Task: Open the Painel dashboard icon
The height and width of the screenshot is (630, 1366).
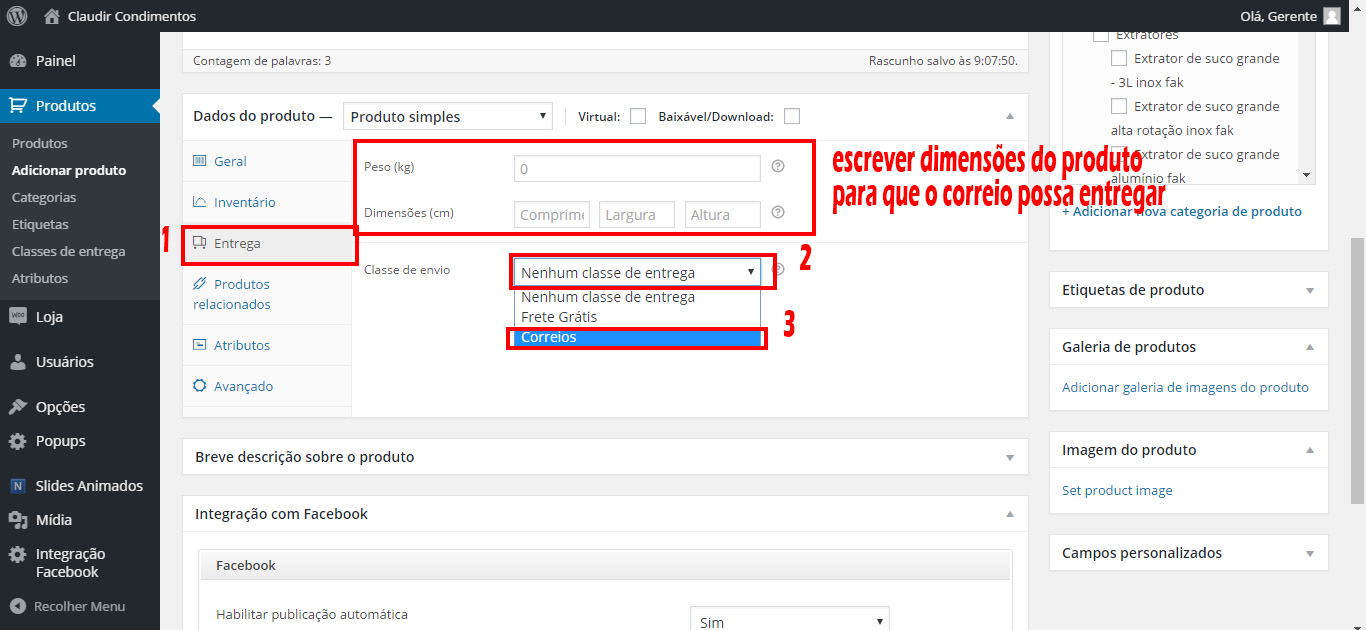Action: click(x=18, y=61)
